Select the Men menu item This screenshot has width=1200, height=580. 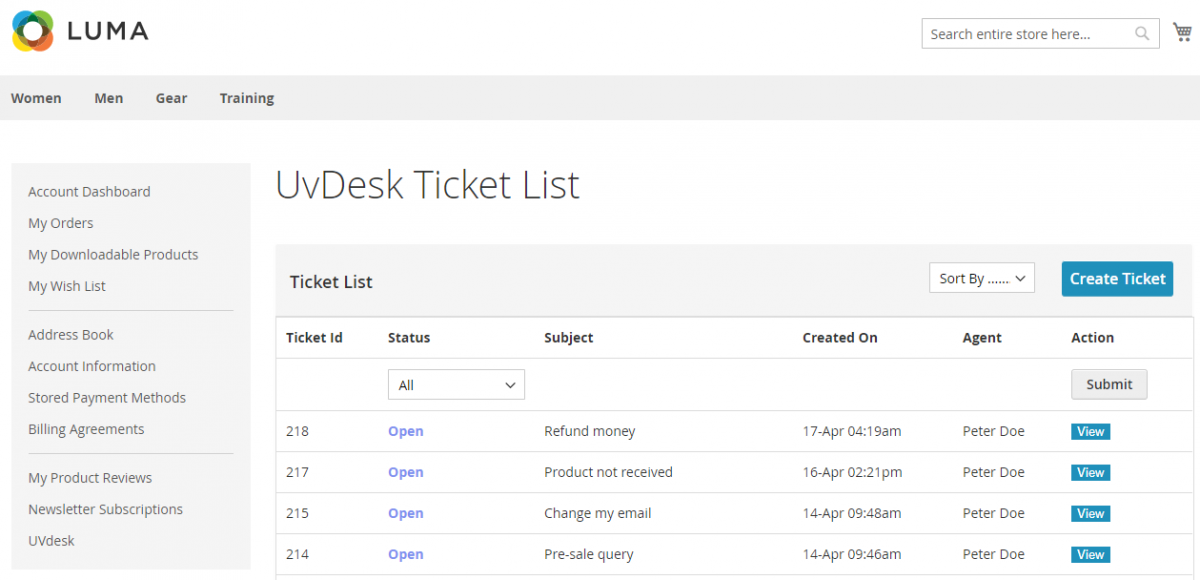pos(108,97)
